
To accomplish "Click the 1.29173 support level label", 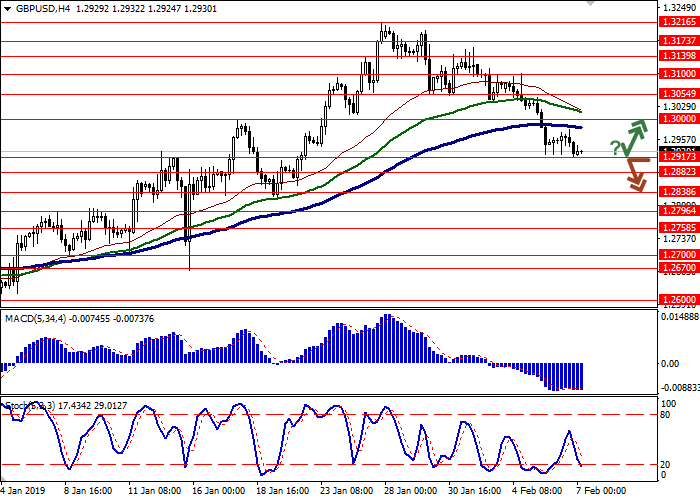I will click(x=678, y=157).
